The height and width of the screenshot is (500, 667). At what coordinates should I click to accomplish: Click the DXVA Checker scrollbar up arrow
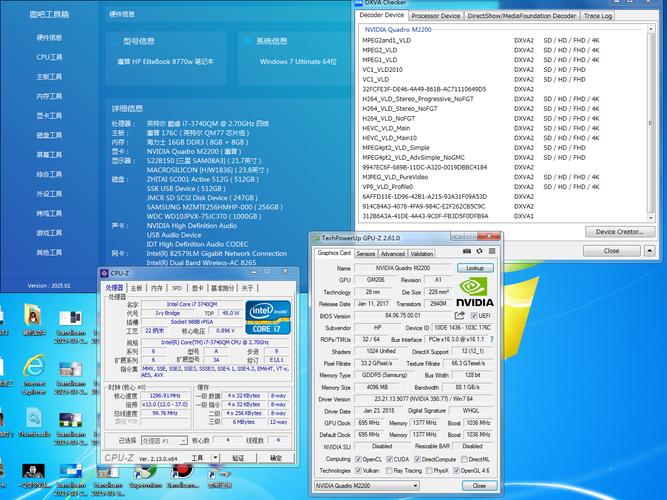coord(651,29)
